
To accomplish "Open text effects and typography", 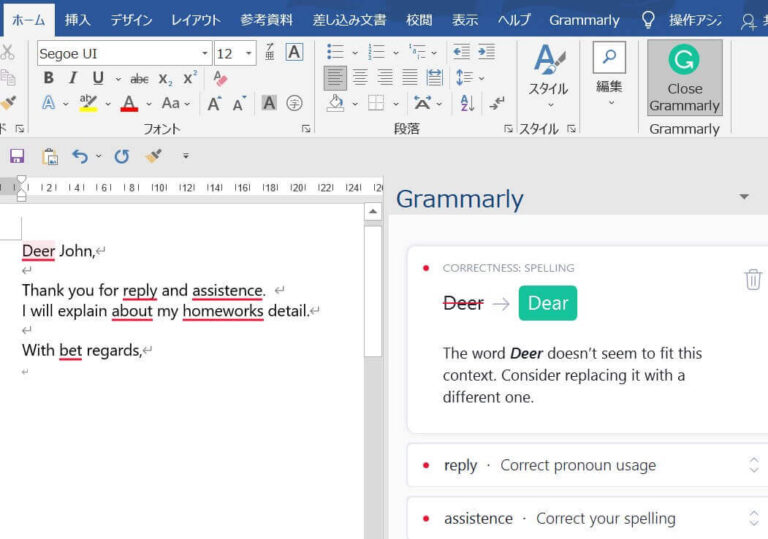I will tap(48, 103).
